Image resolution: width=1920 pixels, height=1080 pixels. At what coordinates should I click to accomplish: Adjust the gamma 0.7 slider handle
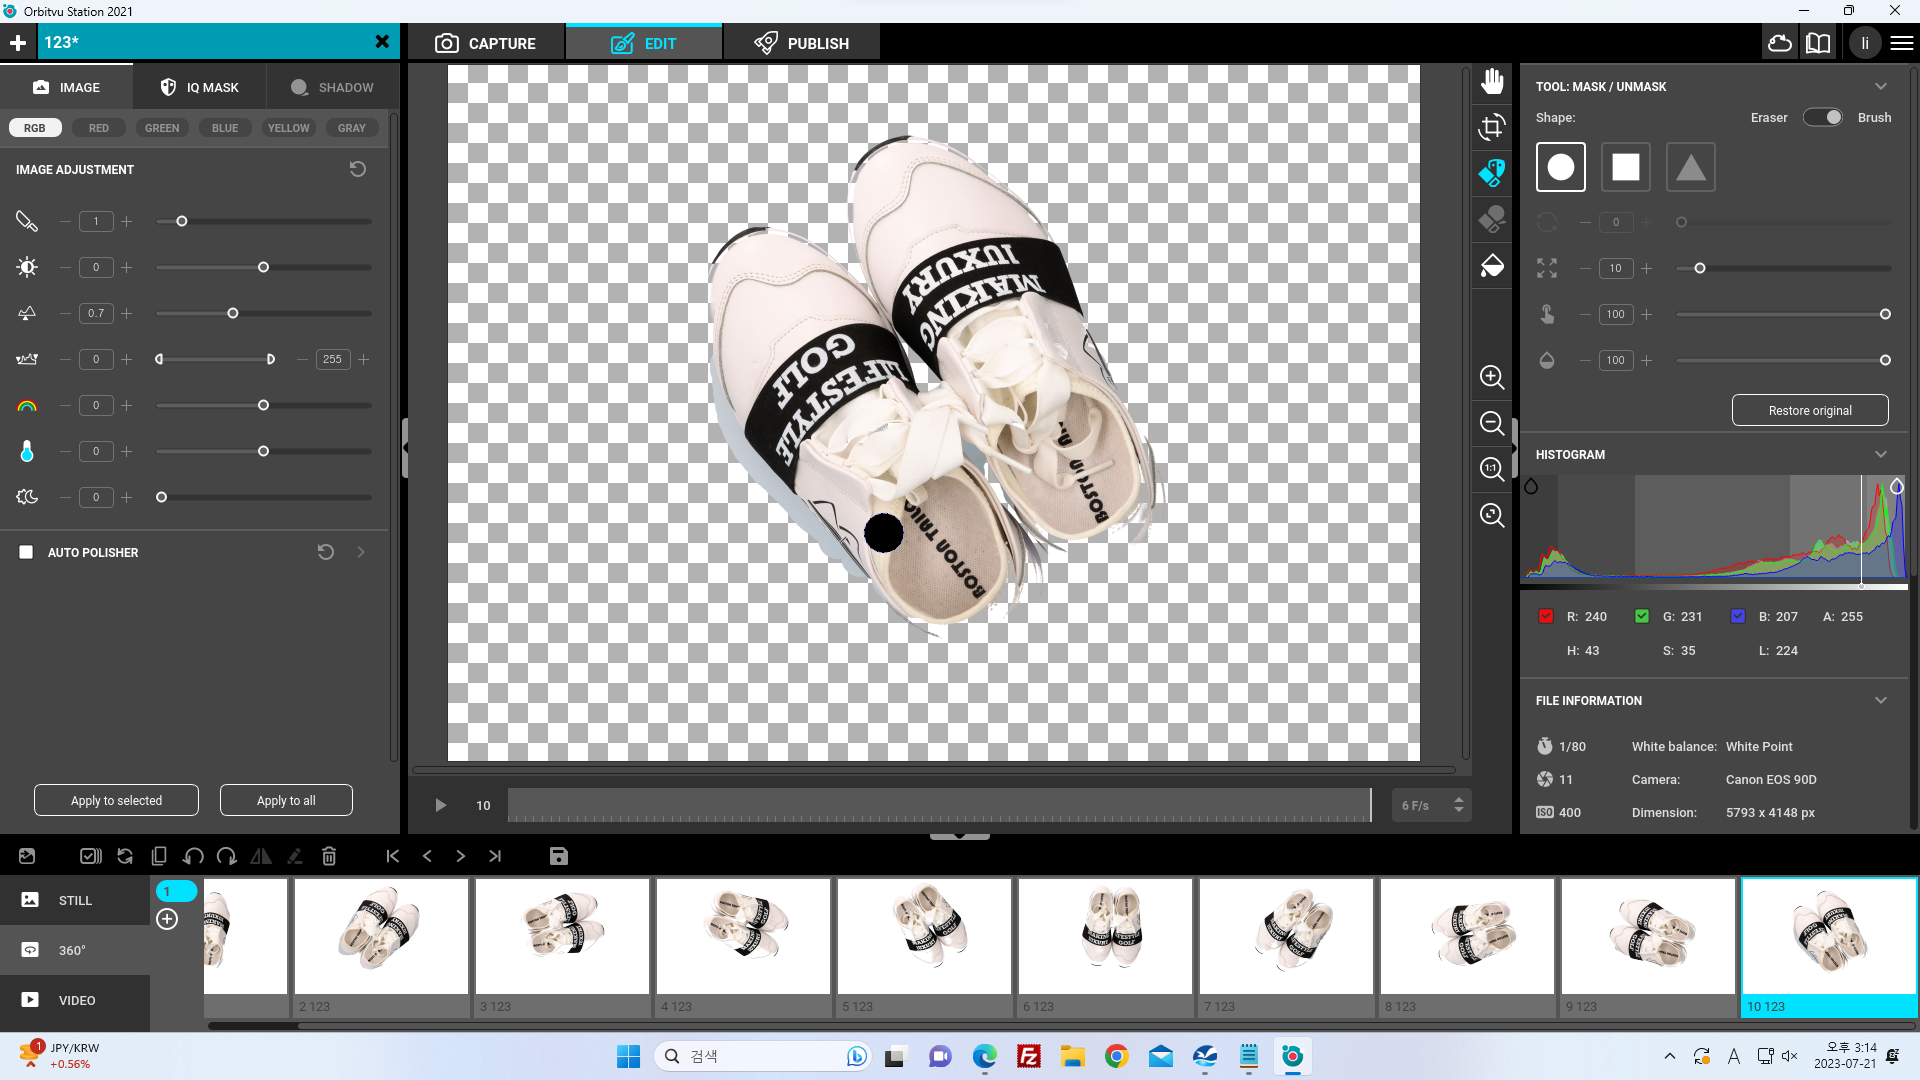pos(233,313)
